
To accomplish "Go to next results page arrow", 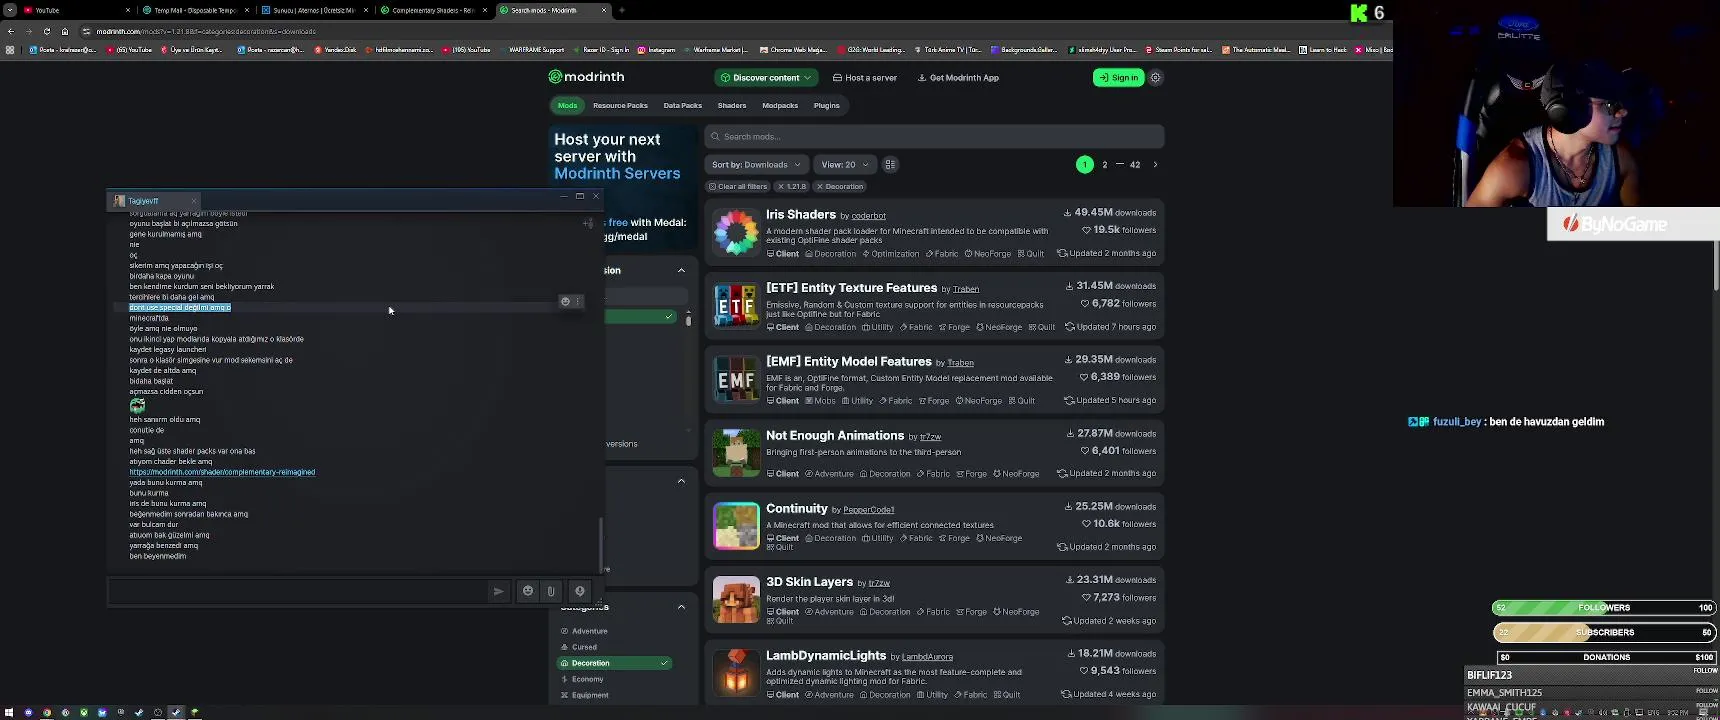I will point(1155,164).
